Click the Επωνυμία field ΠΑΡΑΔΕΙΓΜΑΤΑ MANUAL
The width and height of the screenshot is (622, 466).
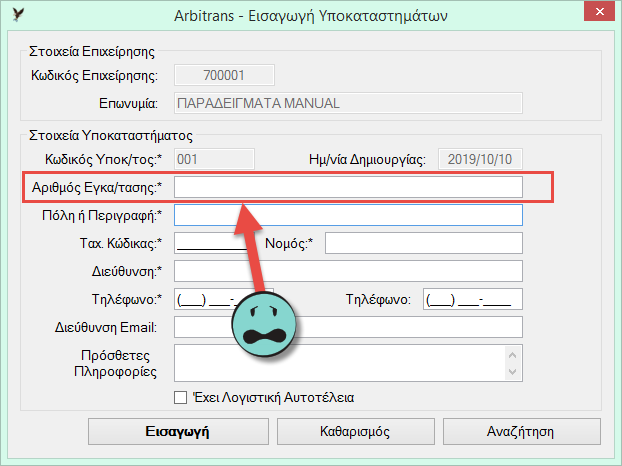click(x=348, y=103)
